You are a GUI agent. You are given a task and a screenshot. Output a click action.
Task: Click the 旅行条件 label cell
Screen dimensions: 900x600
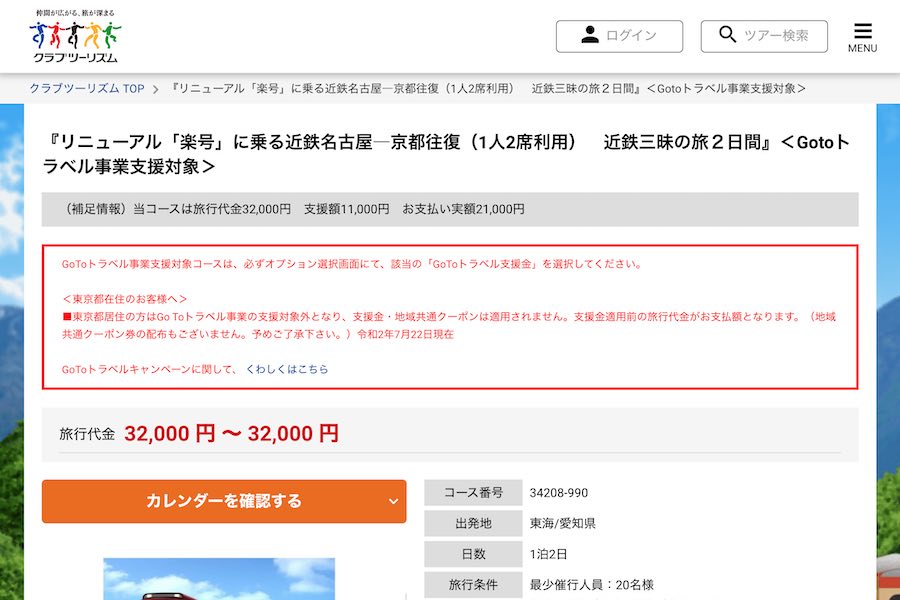coord(473,584)
